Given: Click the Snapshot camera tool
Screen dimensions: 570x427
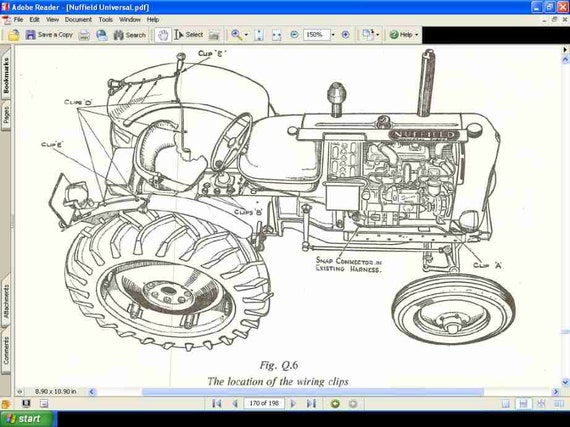Looking at the screenshot, I should pyautogui.click(x=214, y=35).
